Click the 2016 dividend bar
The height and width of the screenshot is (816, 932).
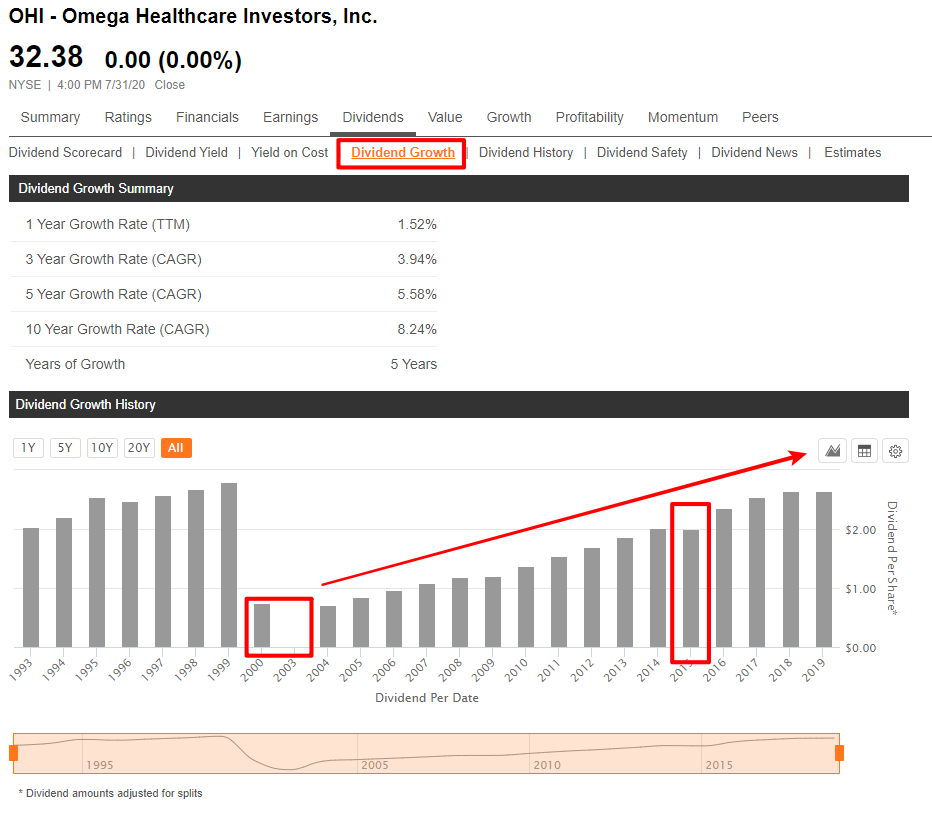724,578
